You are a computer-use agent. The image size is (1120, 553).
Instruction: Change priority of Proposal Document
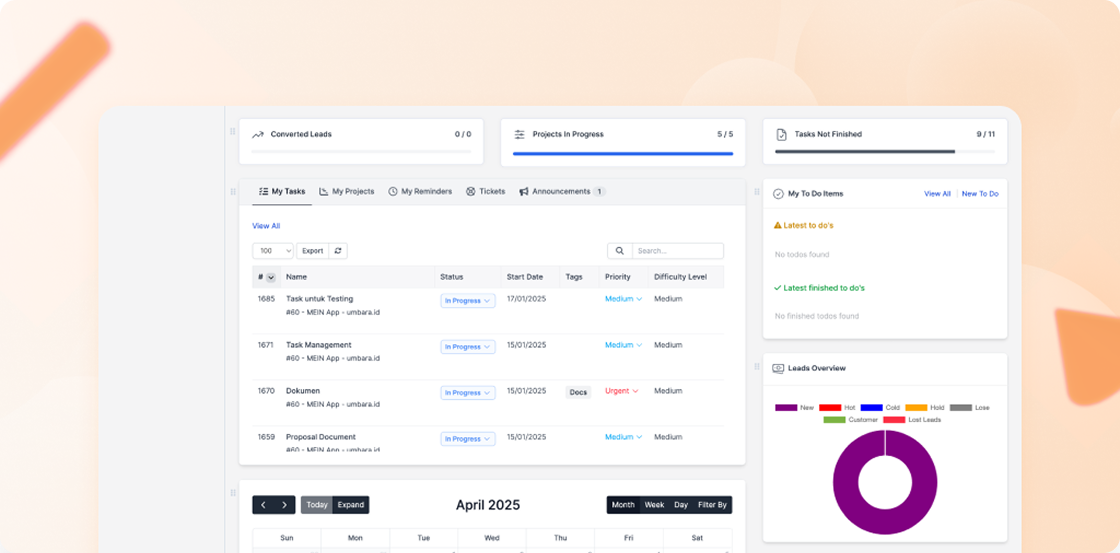click(624, 437)
